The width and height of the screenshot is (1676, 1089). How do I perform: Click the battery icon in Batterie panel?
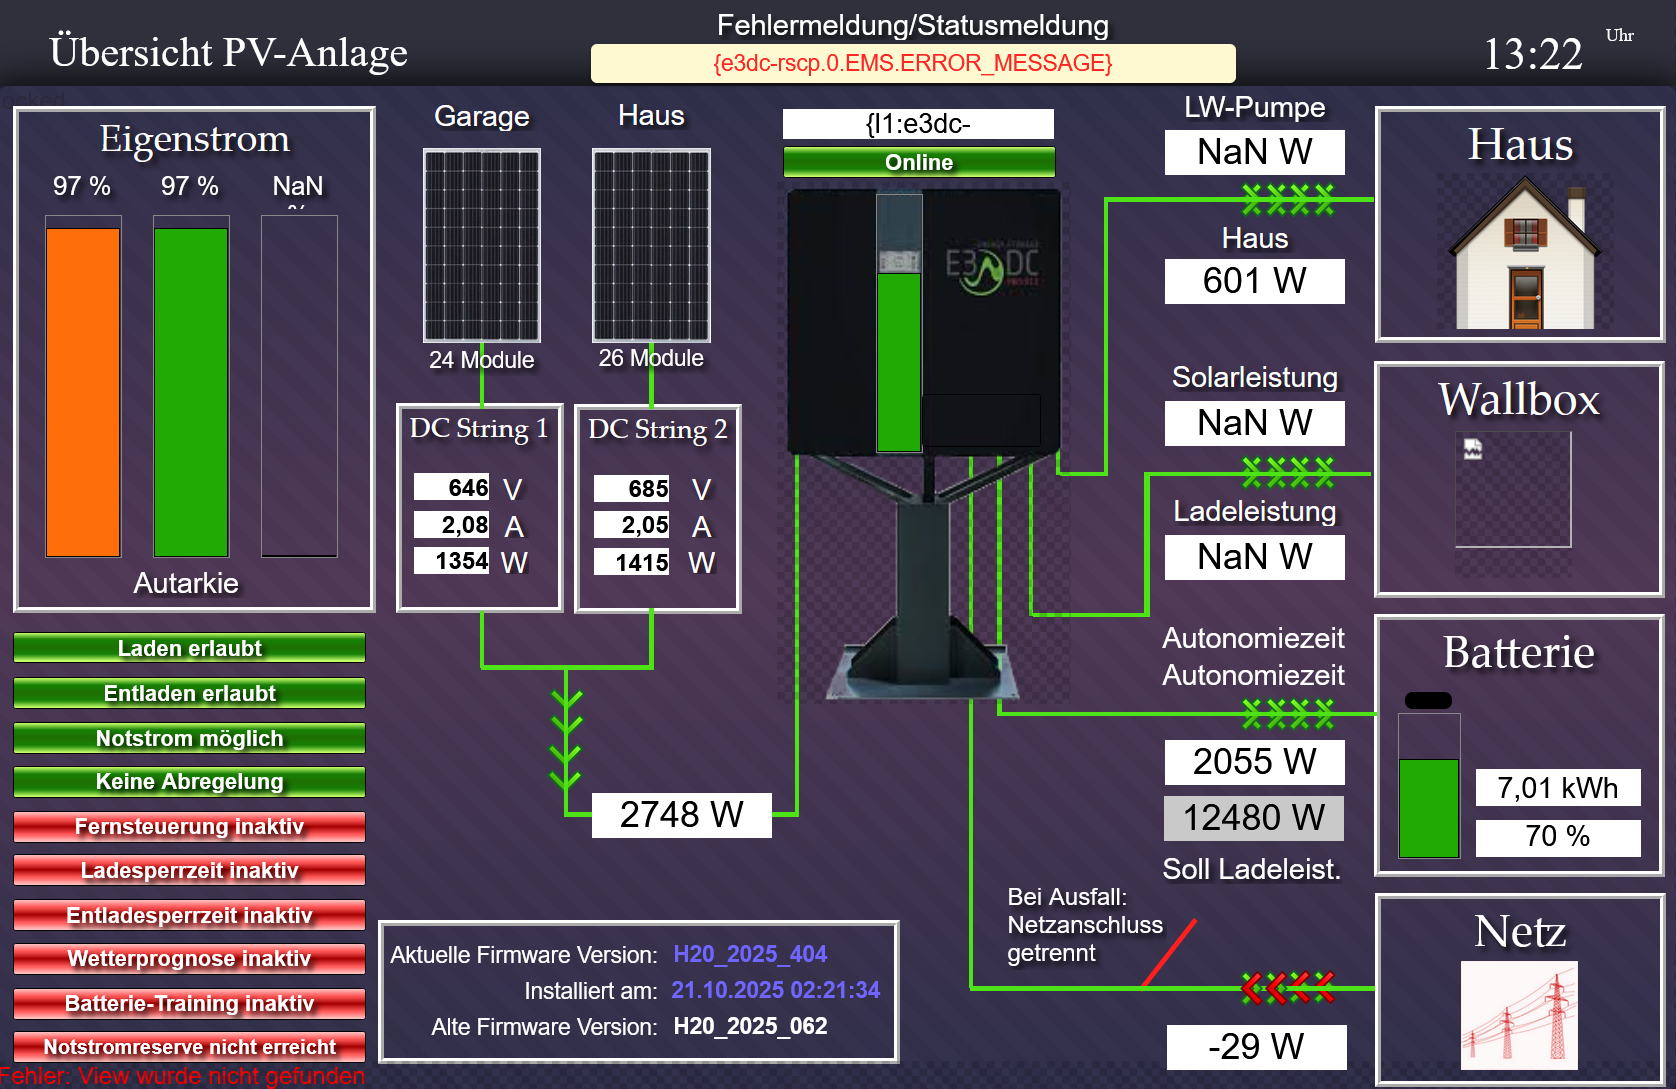click(1429, 775)
